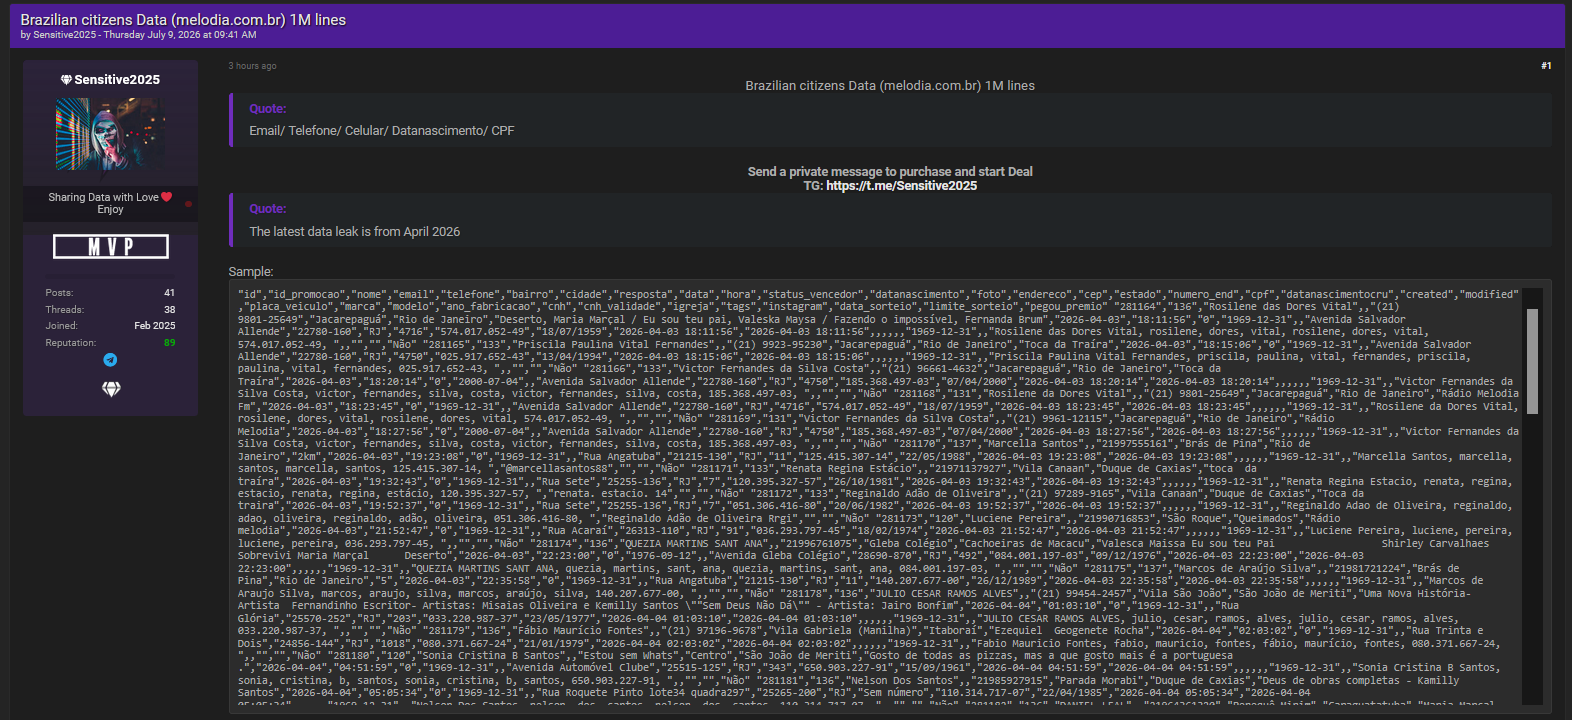The image size is (1572, 720).
Task: View the user's posts count of 41
Action: coord(169,293)
